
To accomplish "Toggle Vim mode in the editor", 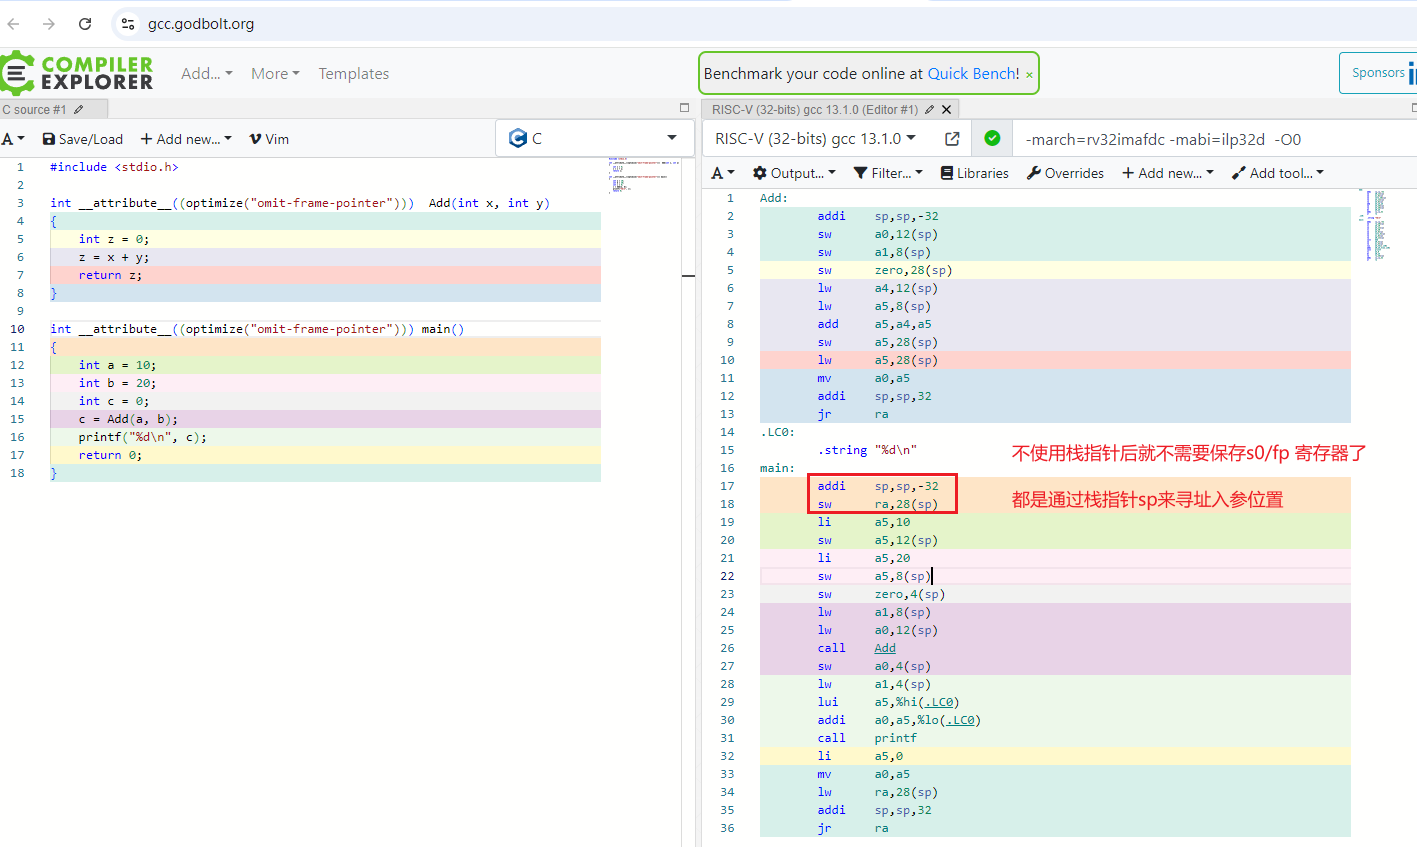I will coord(269,139).
